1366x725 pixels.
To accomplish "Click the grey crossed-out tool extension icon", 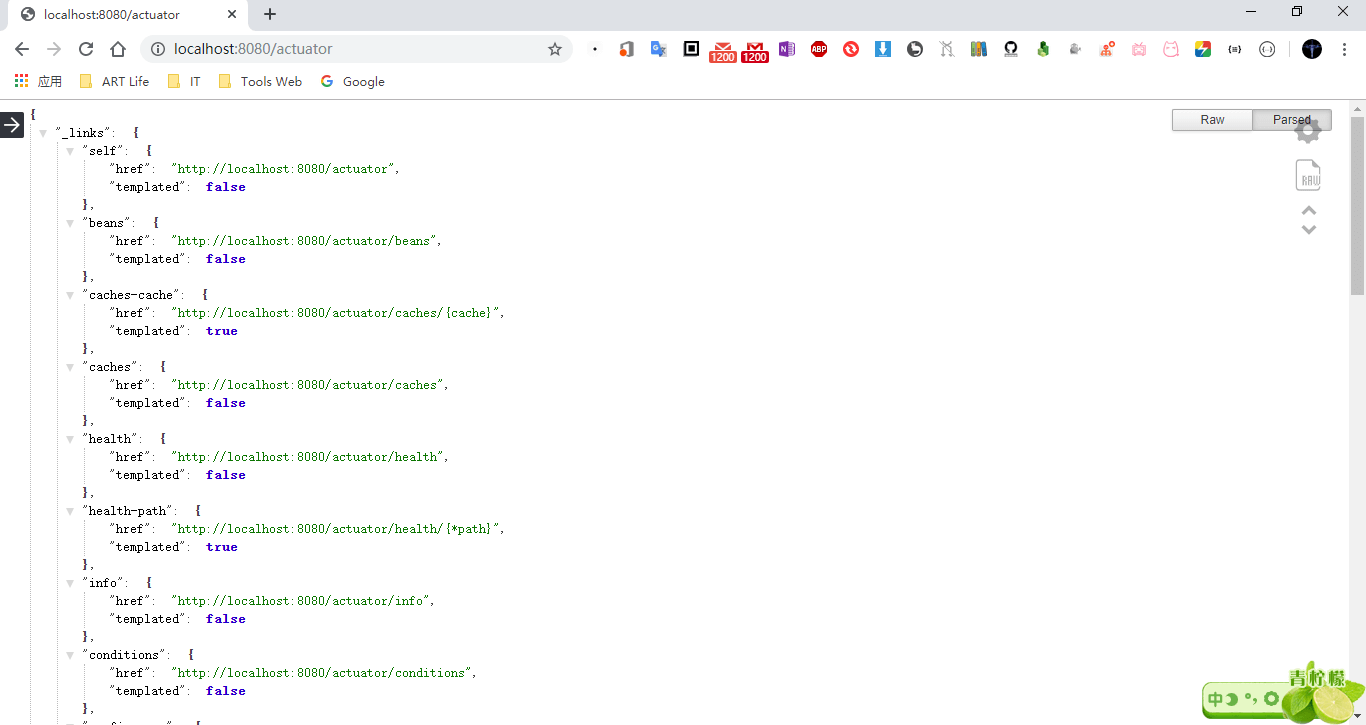I will (x=947, y=49).
